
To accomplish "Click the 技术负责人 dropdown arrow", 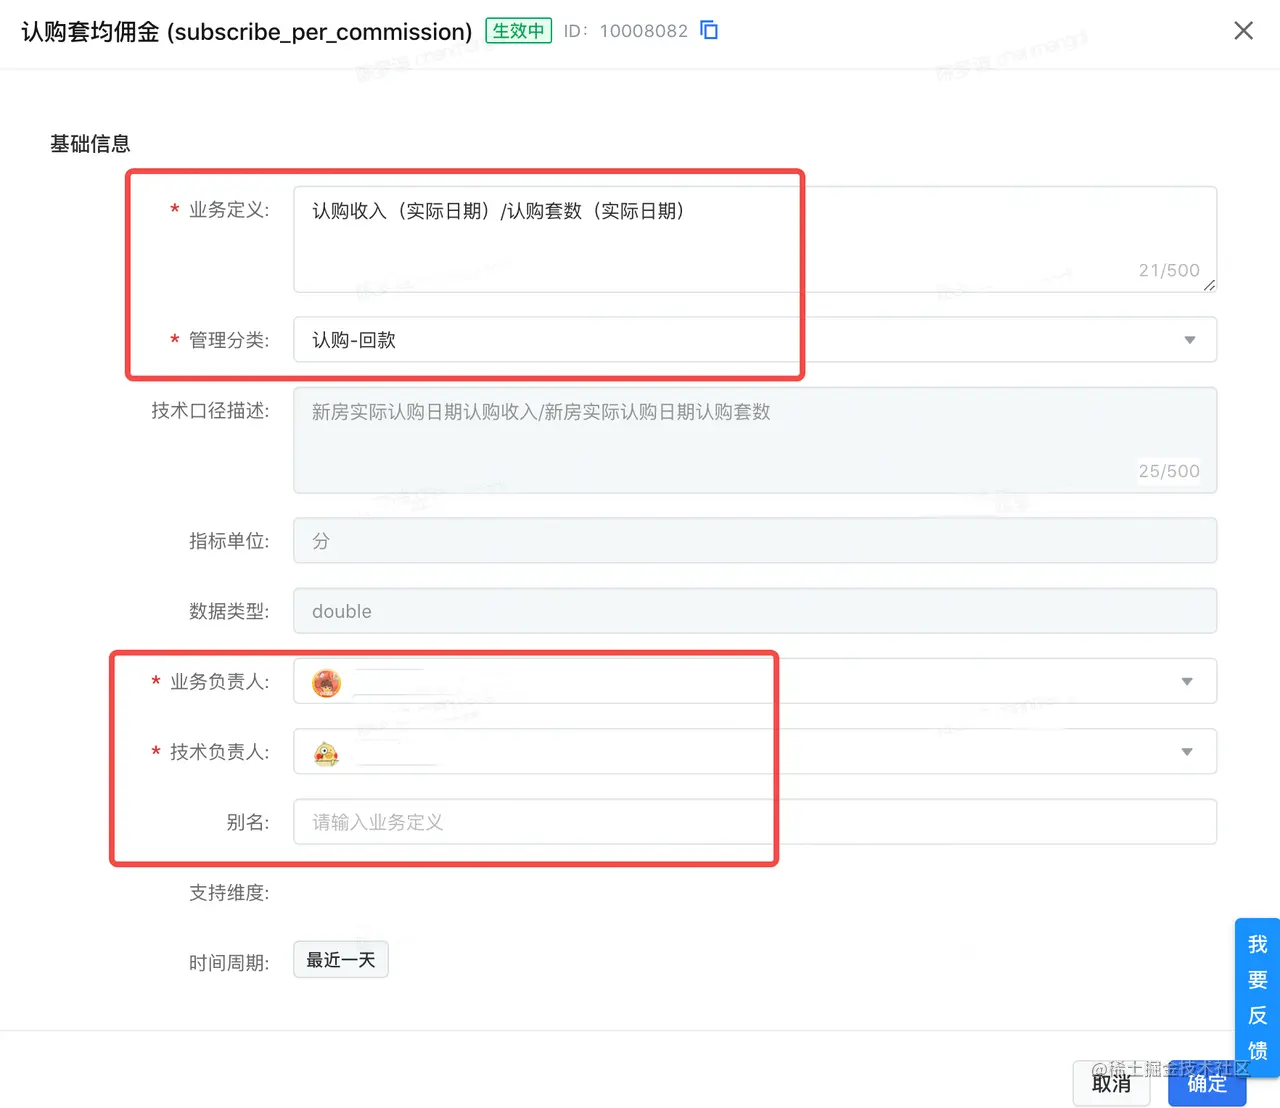I will (1187, 752).
